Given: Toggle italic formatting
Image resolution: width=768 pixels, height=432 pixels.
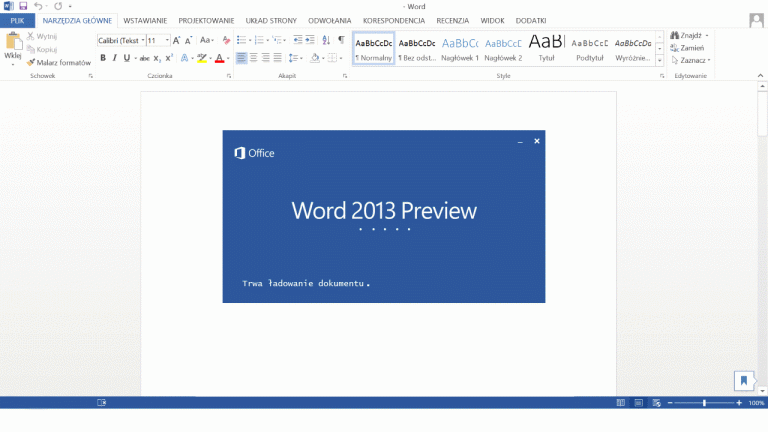Looking at the screenshot, I should (x=115, y=58).
